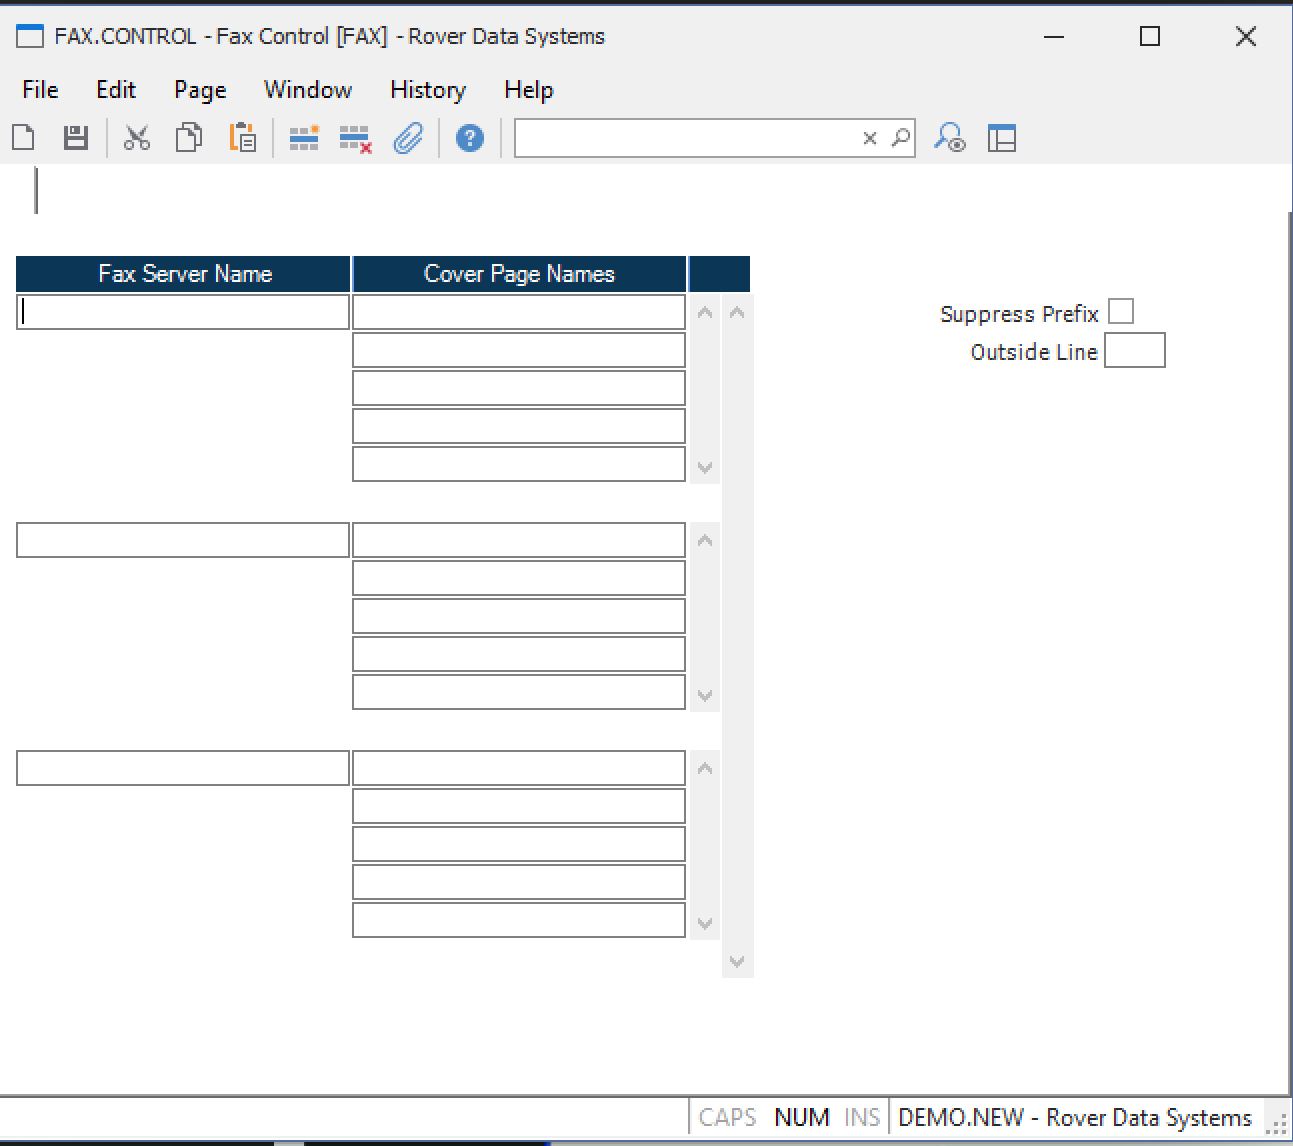Click the Cut scissors icon

point(137,138)
